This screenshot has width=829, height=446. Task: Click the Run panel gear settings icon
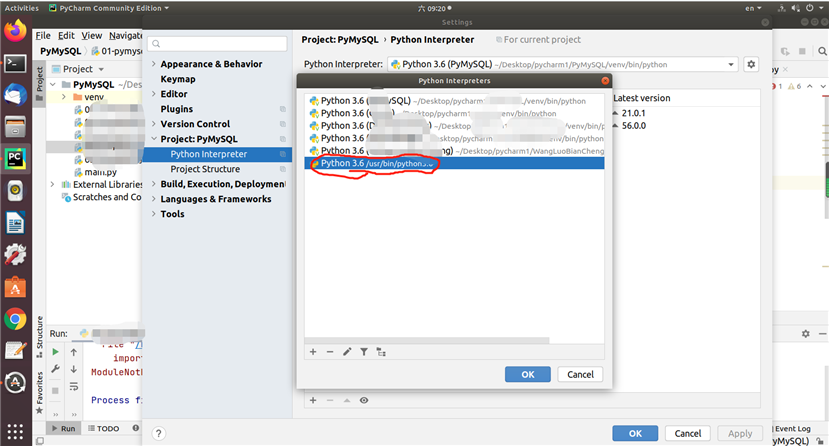click(805, 334)
